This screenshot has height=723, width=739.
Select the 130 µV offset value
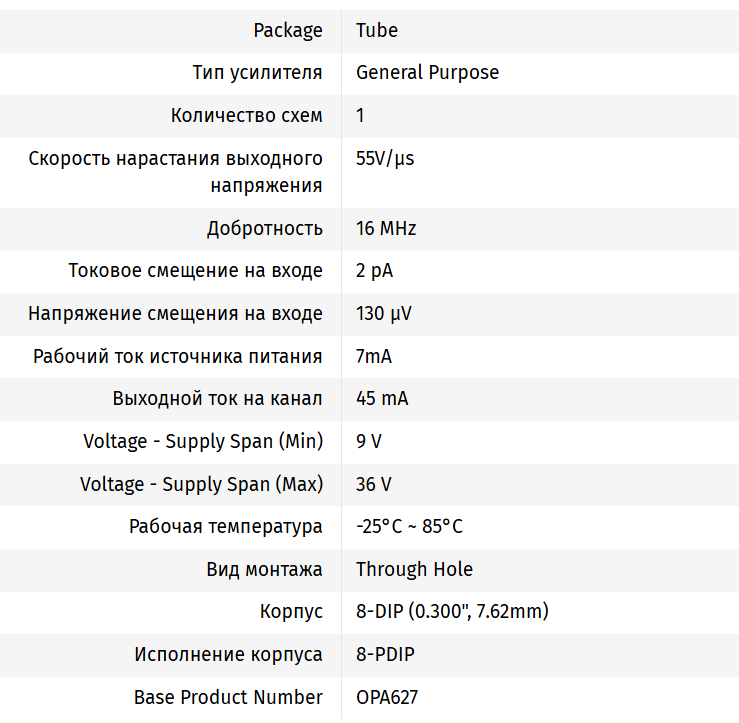point(384,313)
